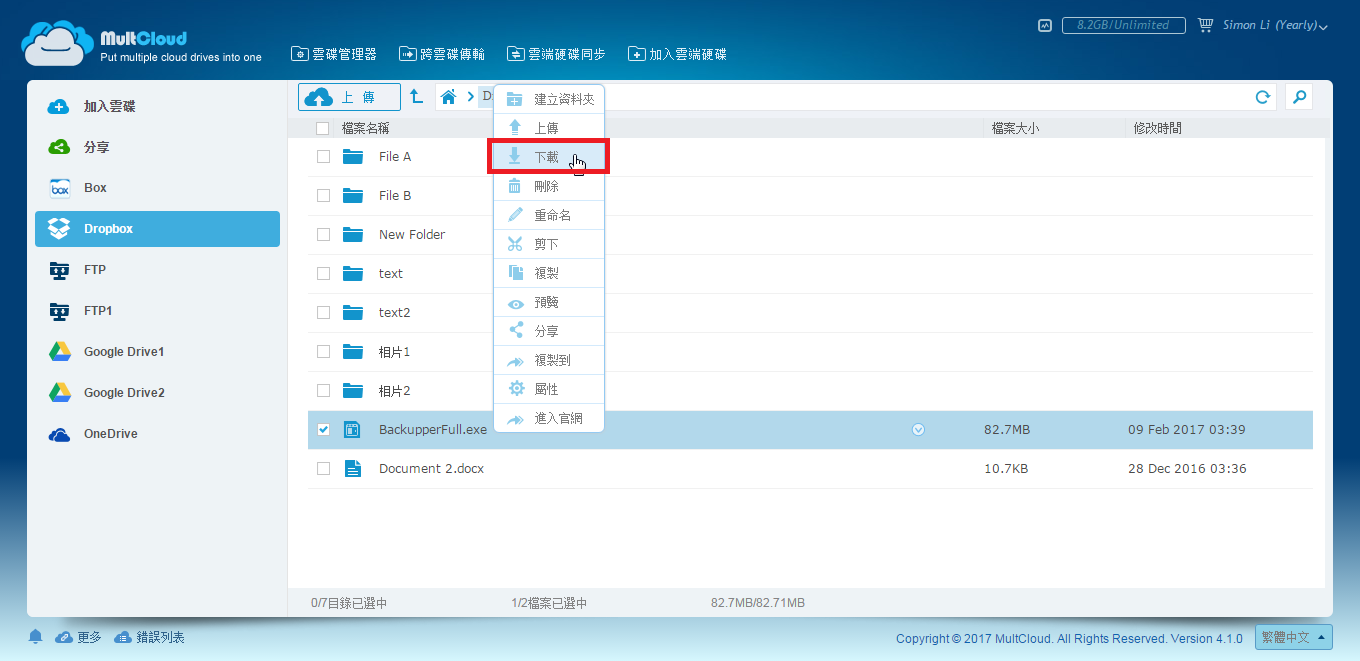
Task: Click 加入雲碟 in the sidebar
Action: click(157, 106)
